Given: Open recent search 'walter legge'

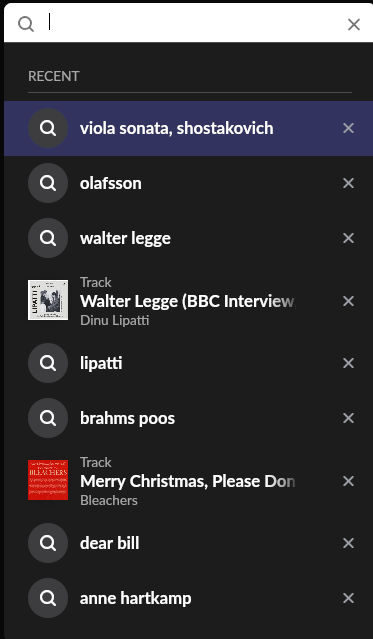Looking at the screenshot, I should 188,238.
